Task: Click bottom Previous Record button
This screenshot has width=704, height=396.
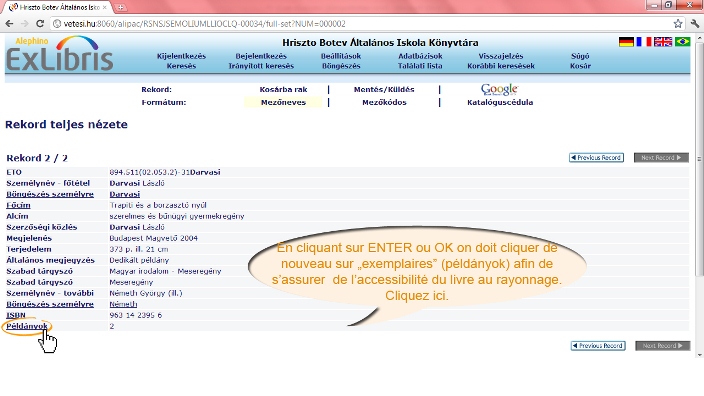Action: tap(598, 346)
